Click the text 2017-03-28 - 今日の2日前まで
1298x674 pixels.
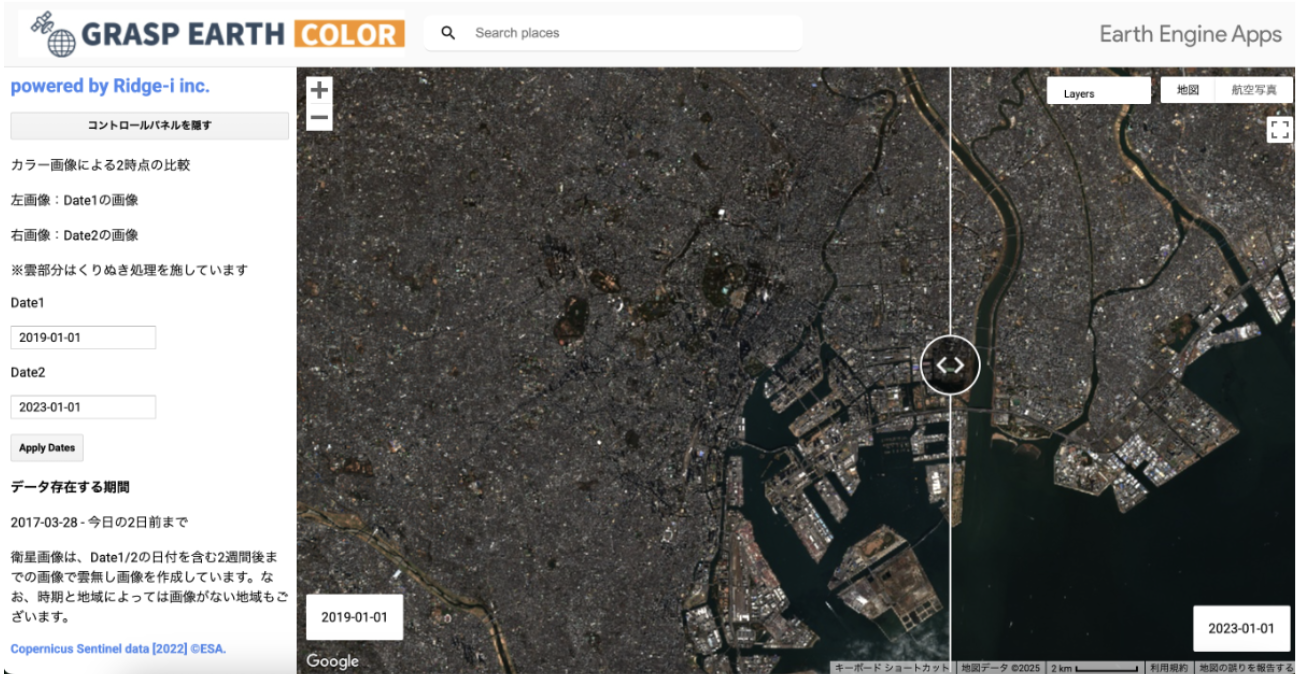(98, 522)
